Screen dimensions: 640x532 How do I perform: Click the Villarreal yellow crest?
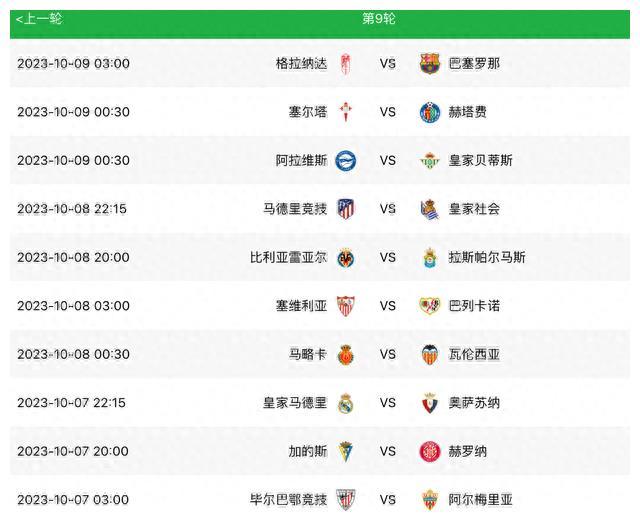tap(346, 258)
